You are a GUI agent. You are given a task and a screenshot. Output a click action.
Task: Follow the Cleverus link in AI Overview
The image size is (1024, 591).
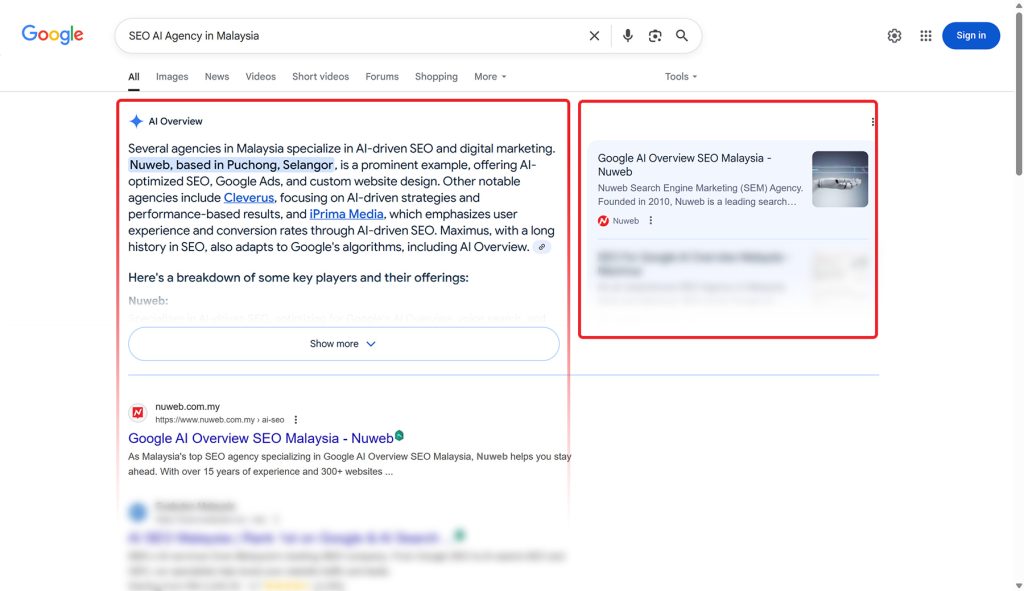coord(249,198)
